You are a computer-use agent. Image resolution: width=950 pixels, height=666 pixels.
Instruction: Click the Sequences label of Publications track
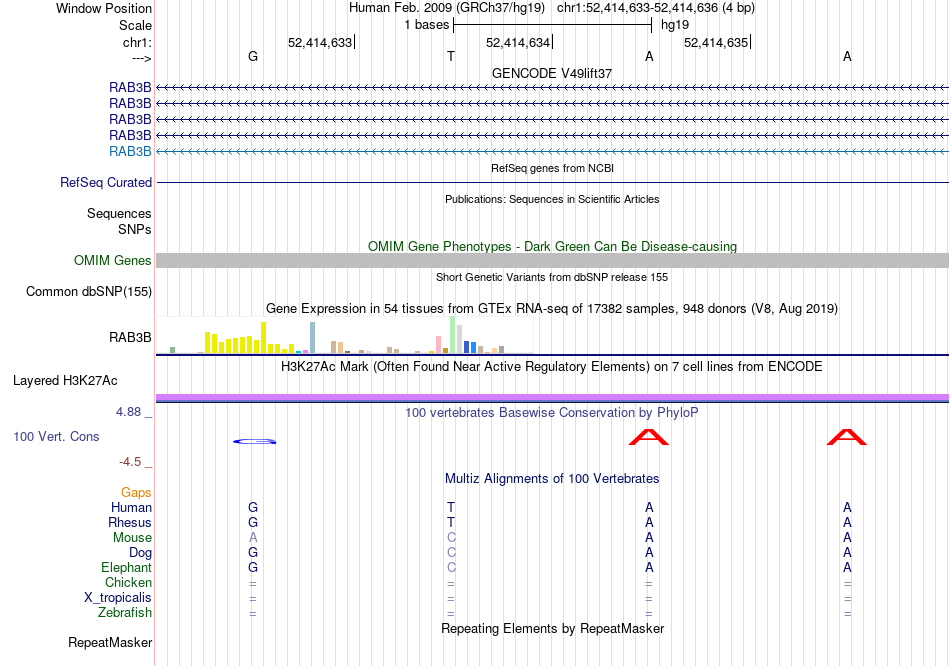tap(119, 213)
